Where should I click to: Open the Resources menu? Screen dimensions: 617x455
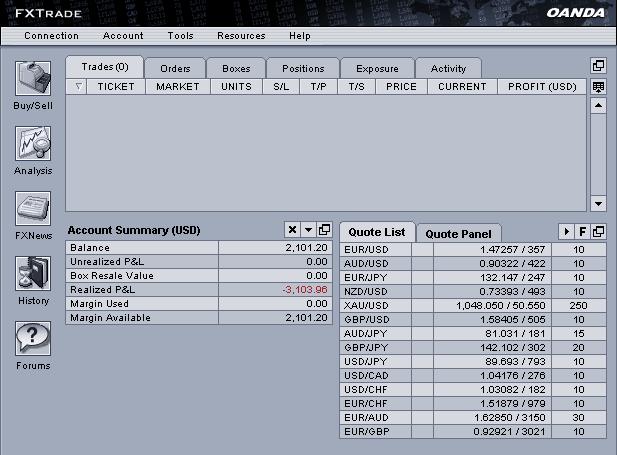(241, 36)
